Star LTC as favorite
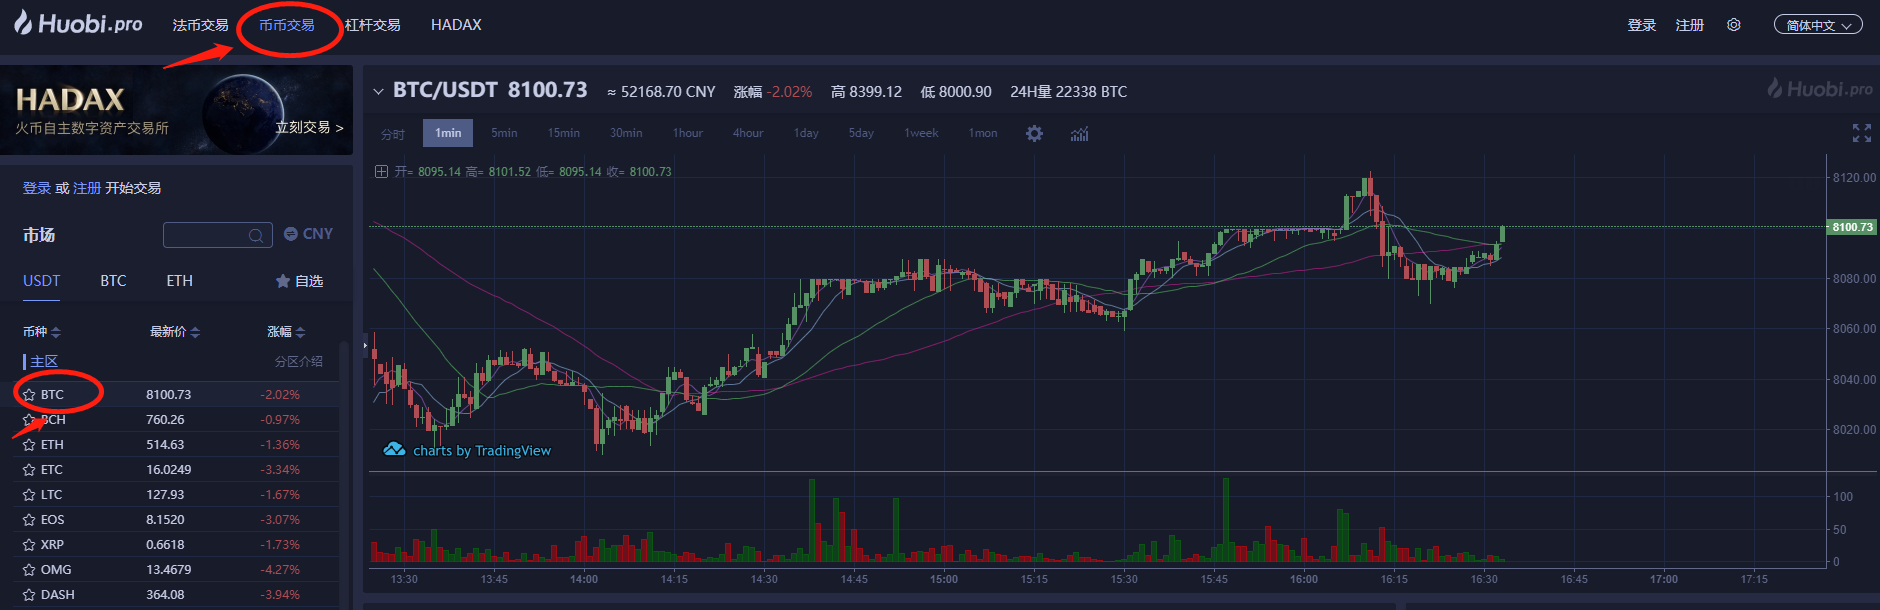1880x610 pixels. click(29, 495)
